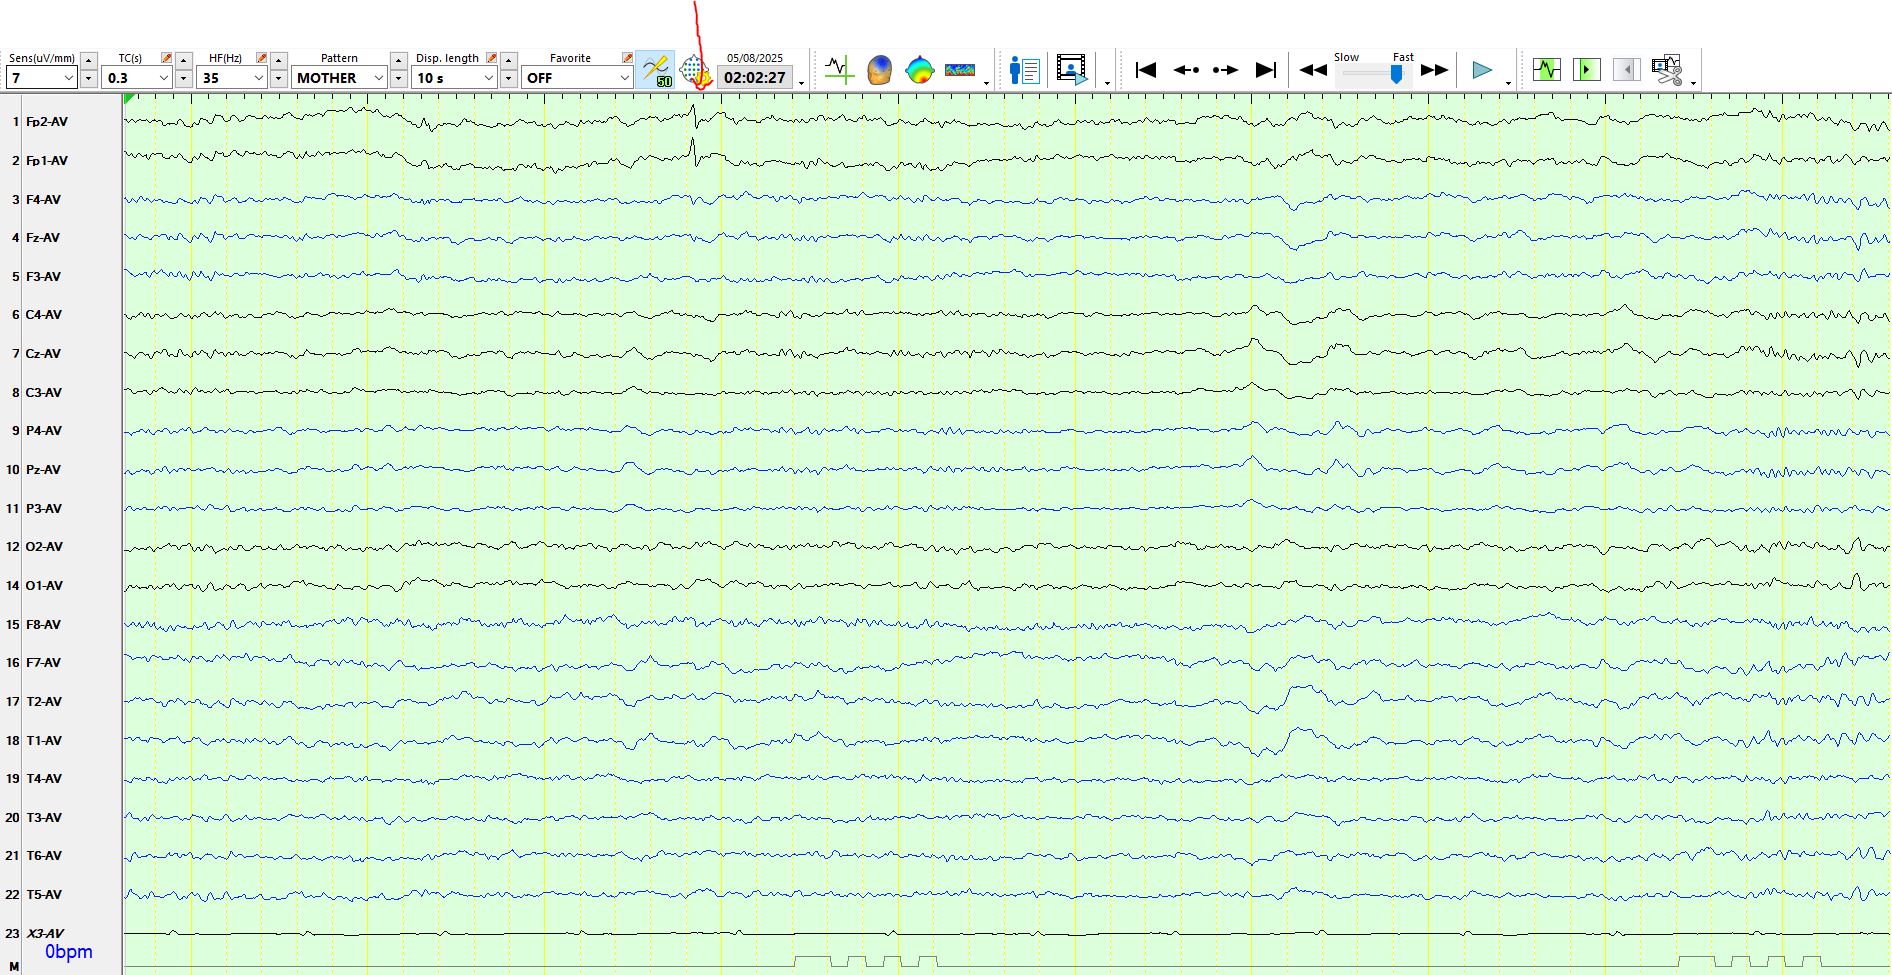The height and width of the screenshot is (975, 1892).
Task: Increase TC(s) with the up arrow
Action: pos(184,60)
